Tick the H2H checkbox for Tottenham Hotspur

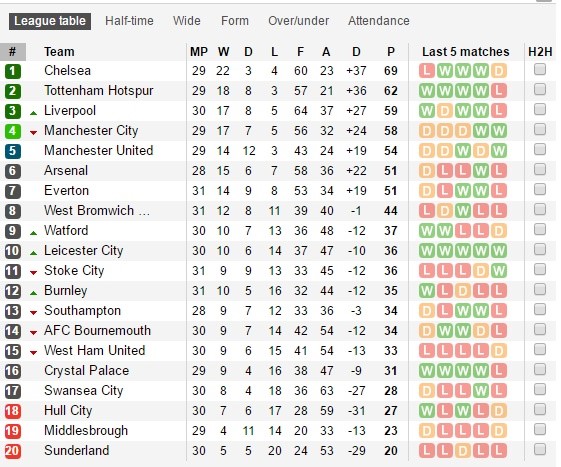[540, 89]
